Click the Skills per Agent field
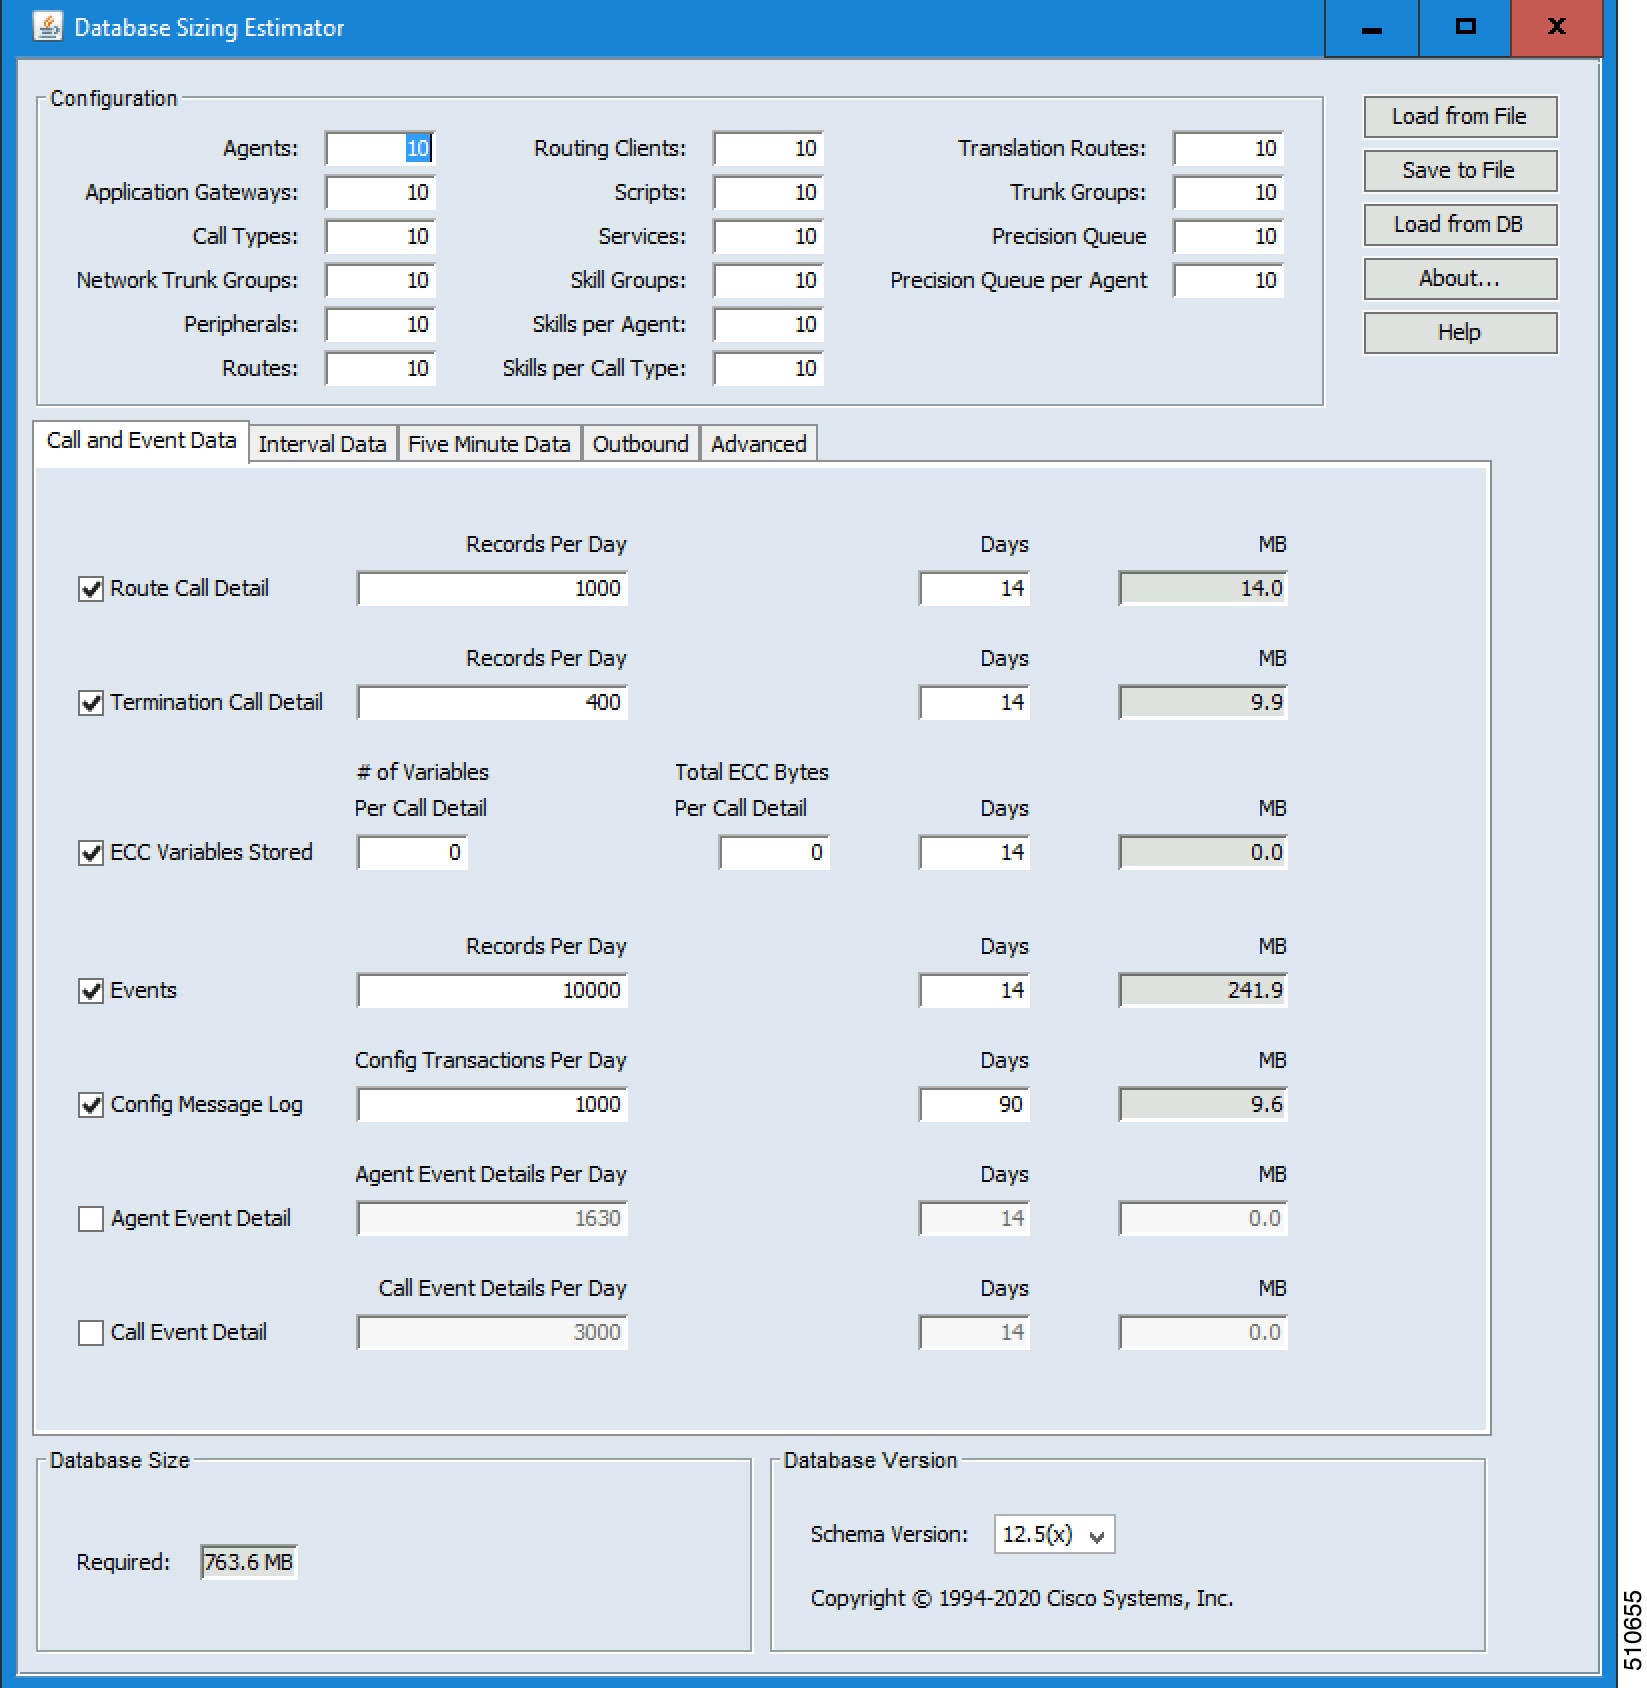The width and height of the screenshot is (1647, 1688). click(768, 325)
